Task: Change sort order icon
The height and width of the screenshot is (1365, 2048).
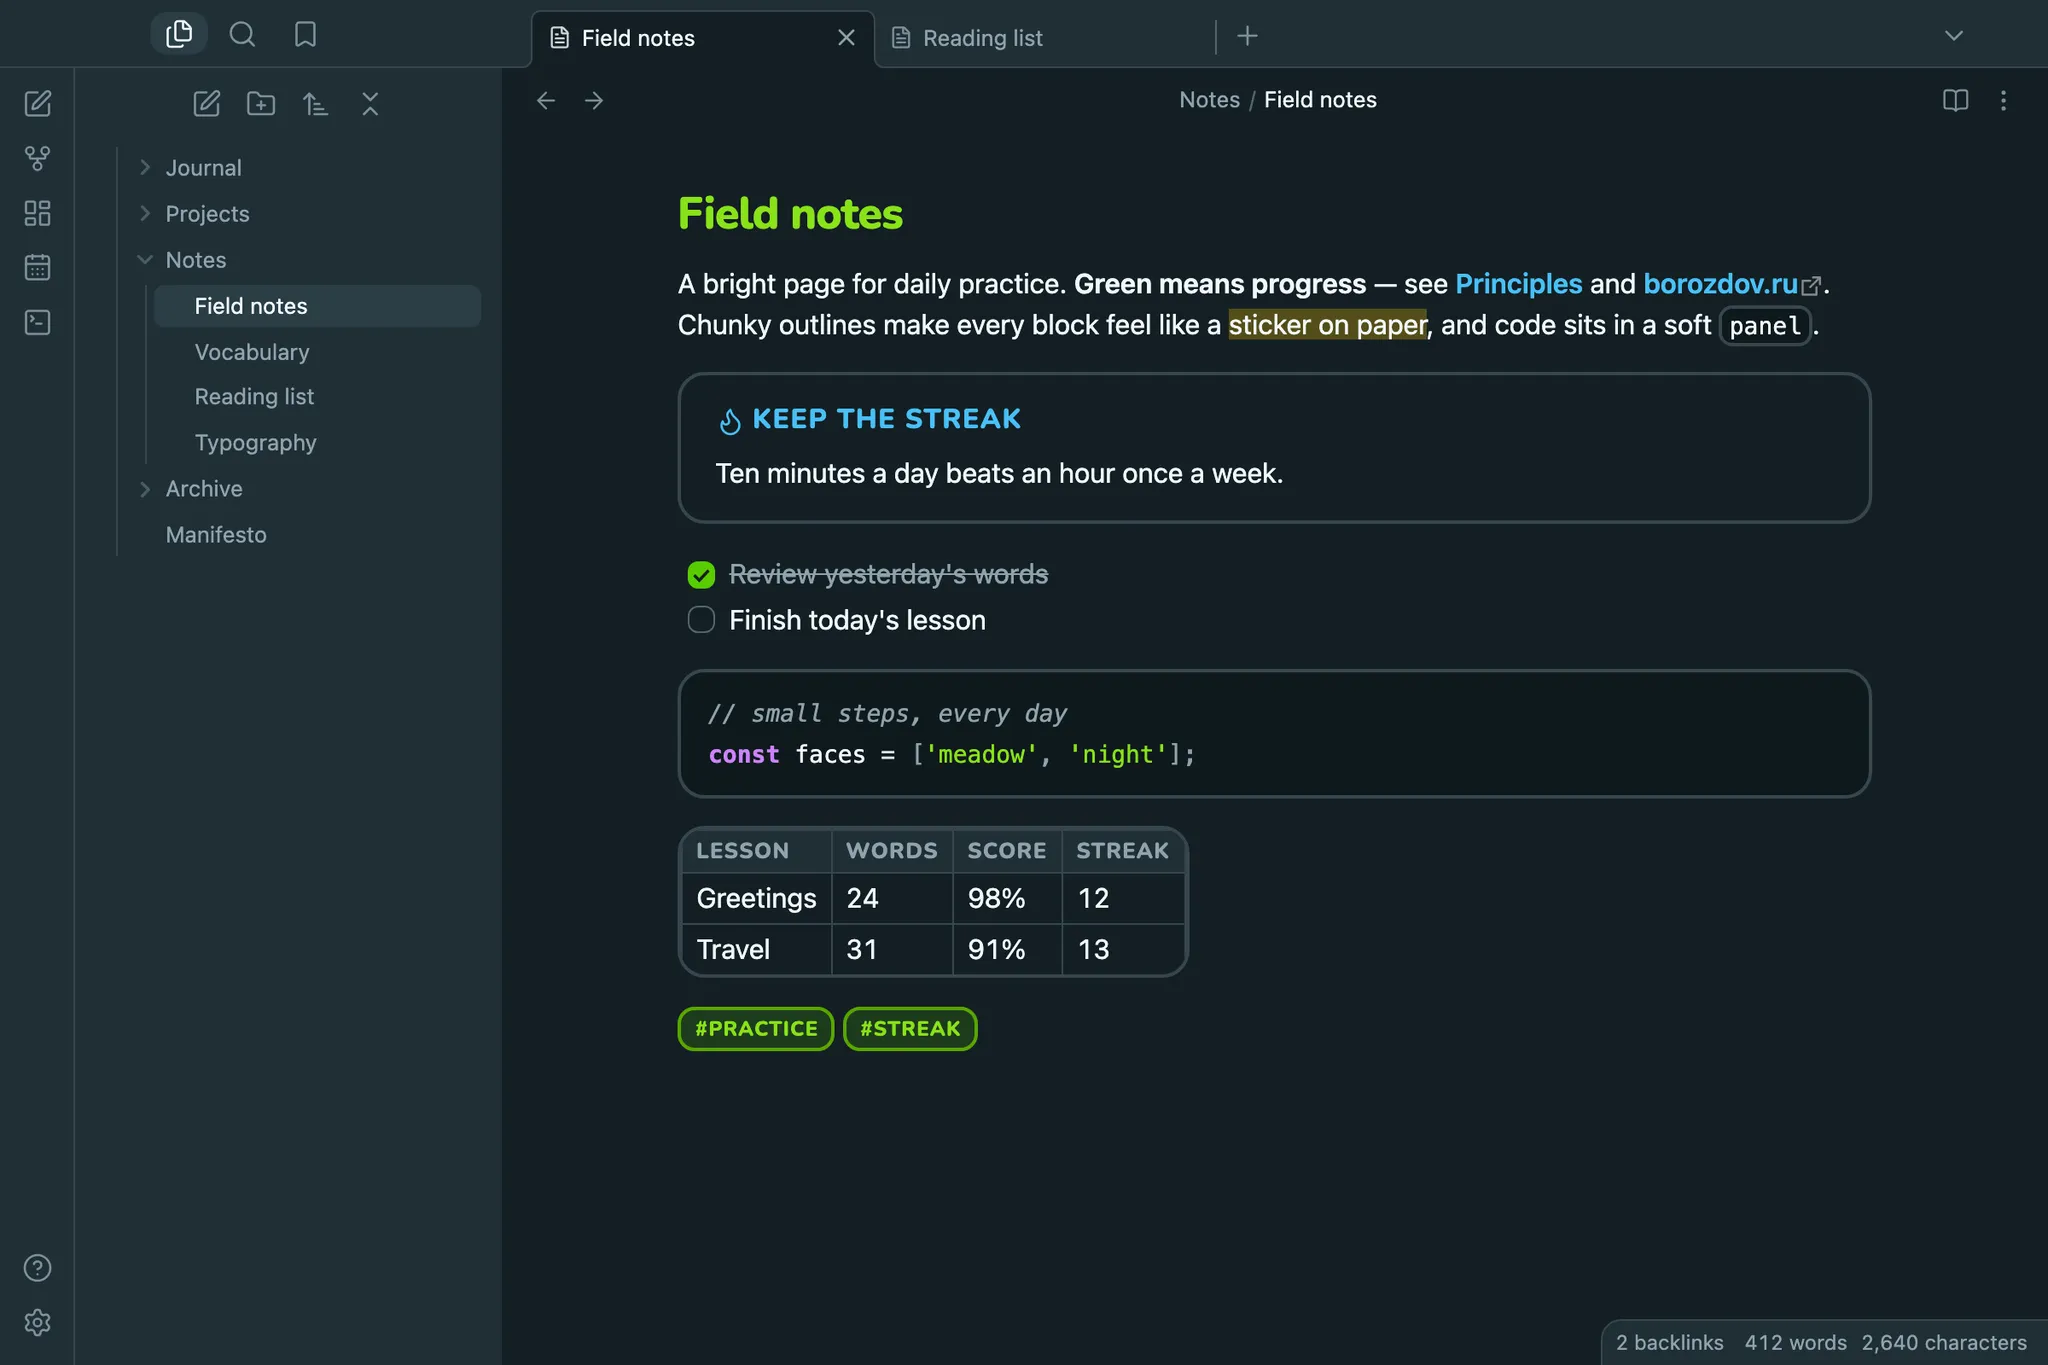Action: point(315,104)
